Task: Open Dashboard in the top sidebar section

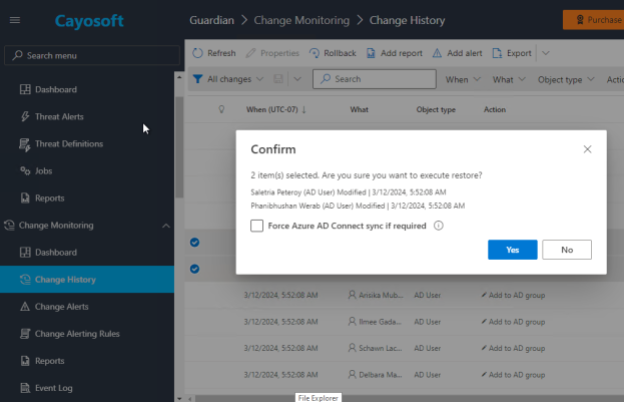Action: (x=56, y=90)
